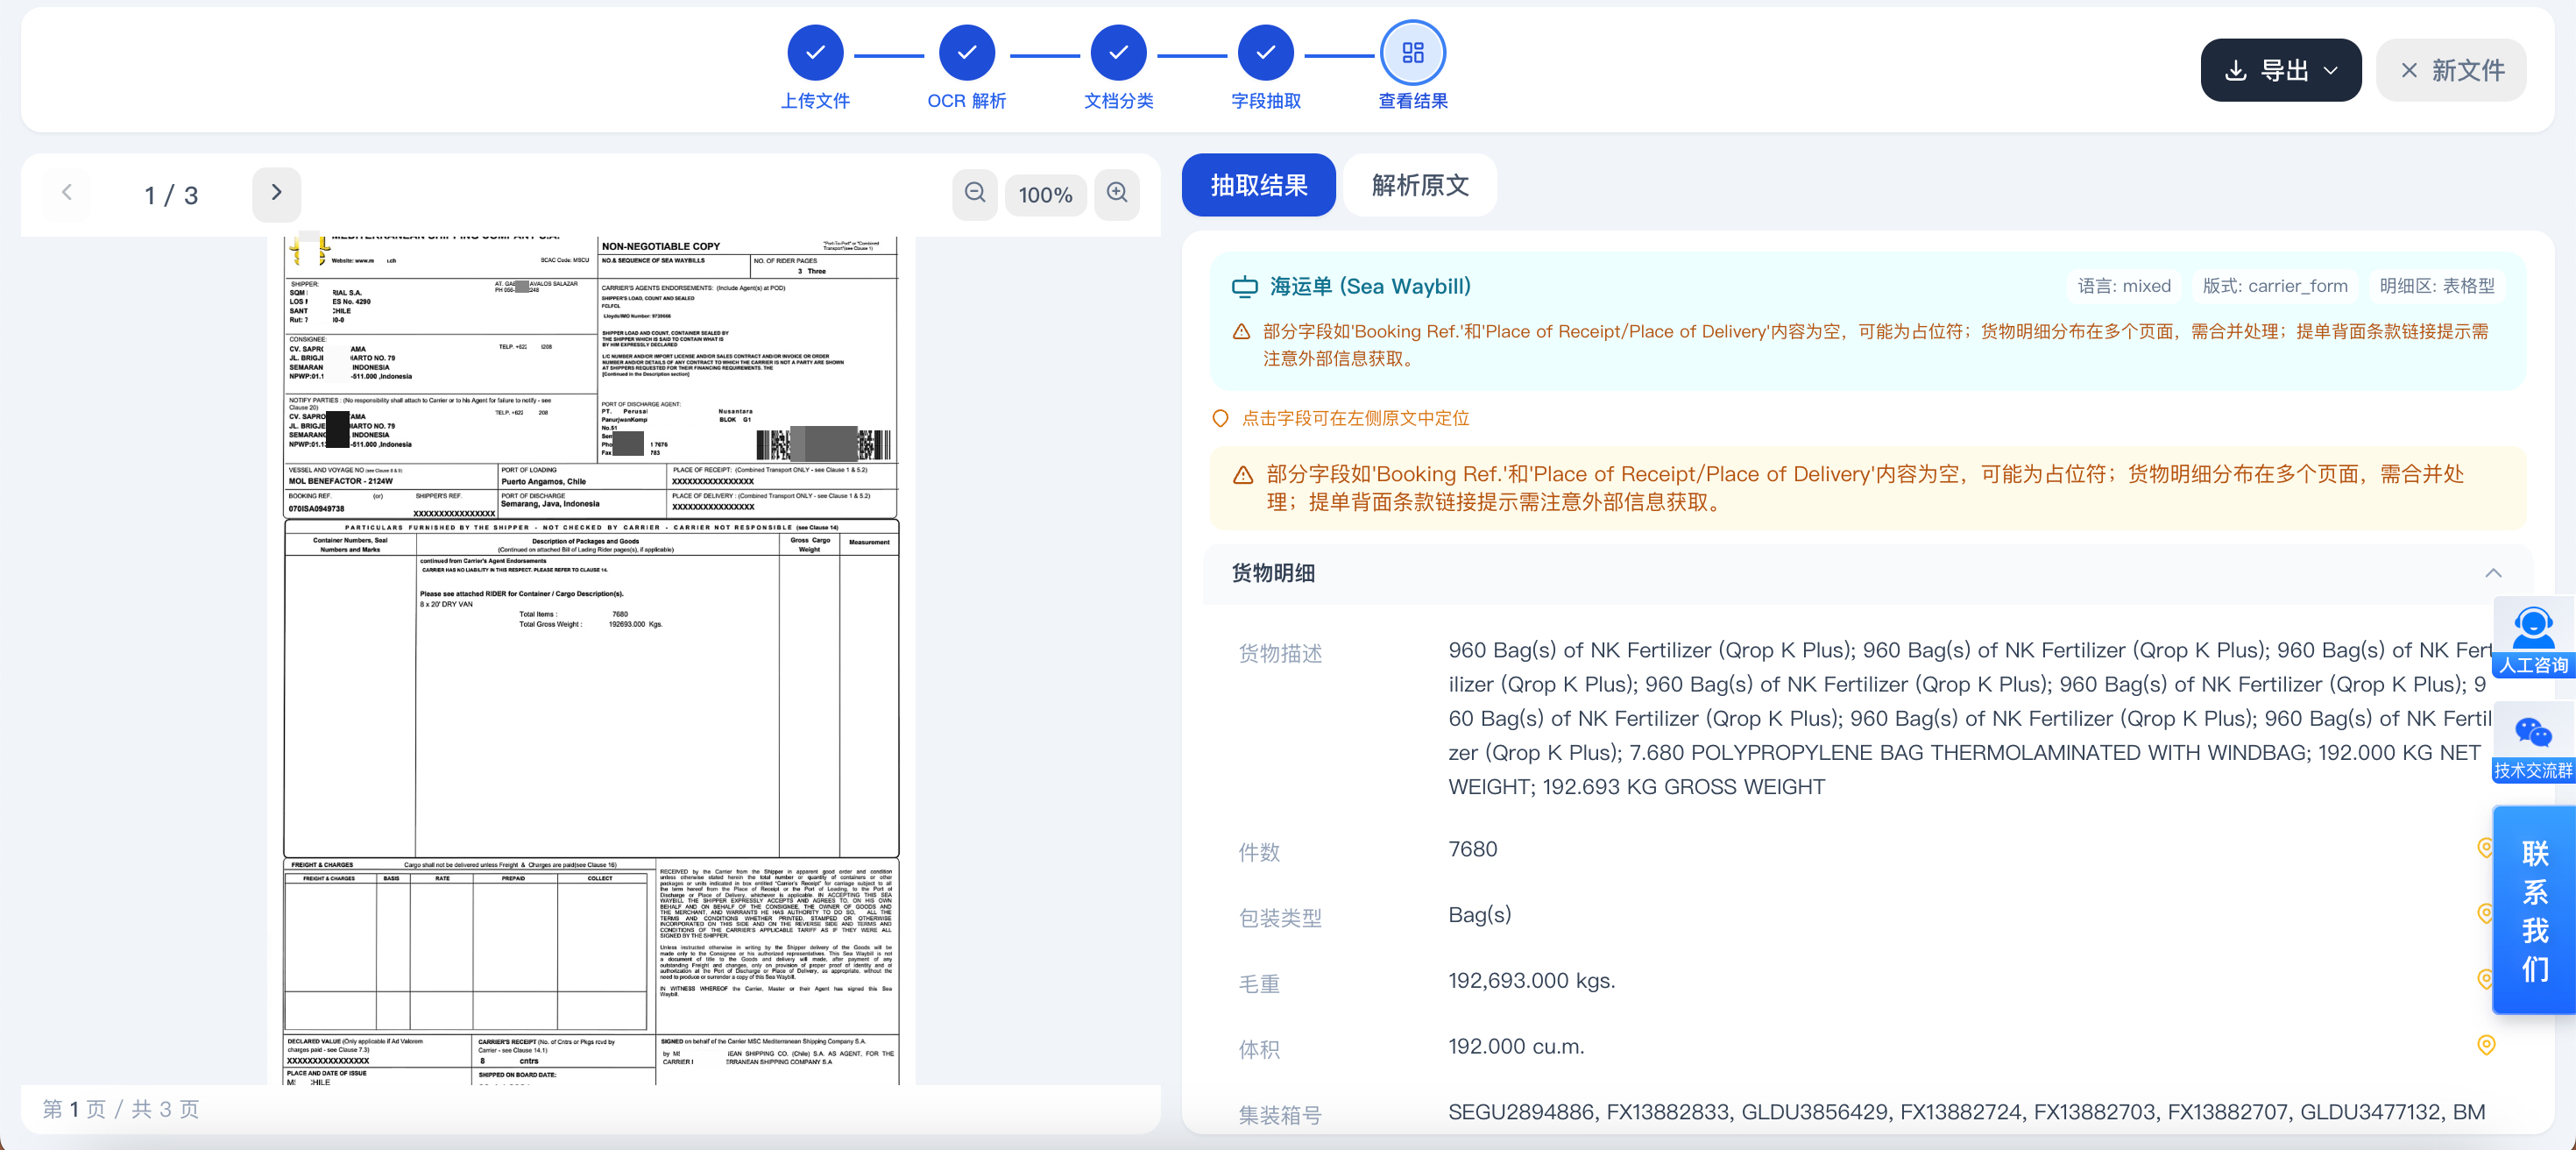Click the 新文件 button

click(2451, 70)
